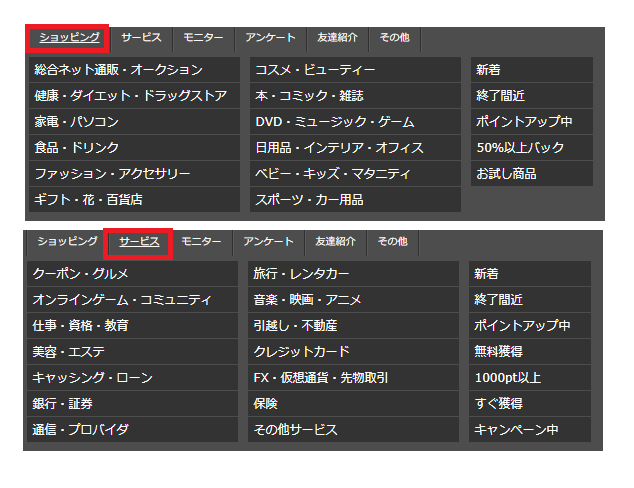Filter by 50%以上バック

coord(532,148)
